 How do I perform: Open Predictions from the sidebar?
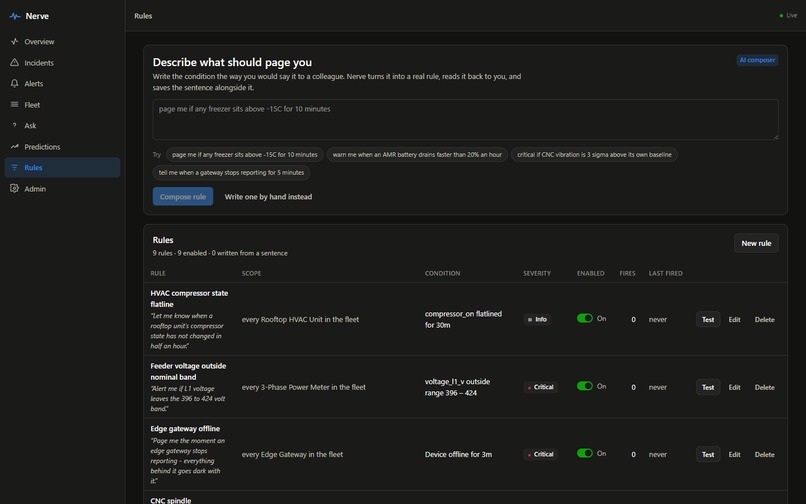click(x=62, y=147)
